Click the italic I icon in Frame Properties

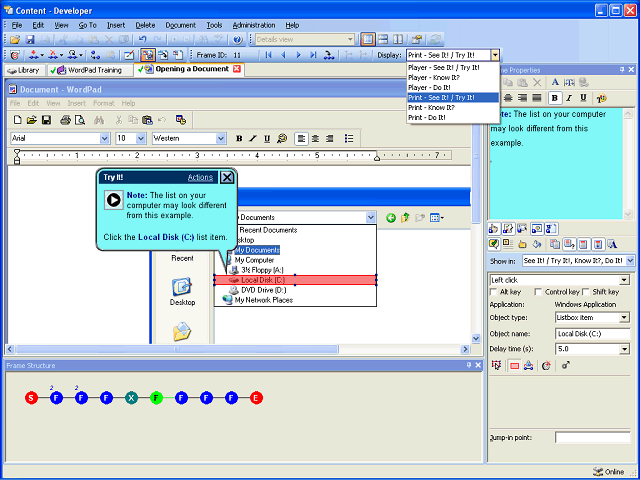coord(569,98)
